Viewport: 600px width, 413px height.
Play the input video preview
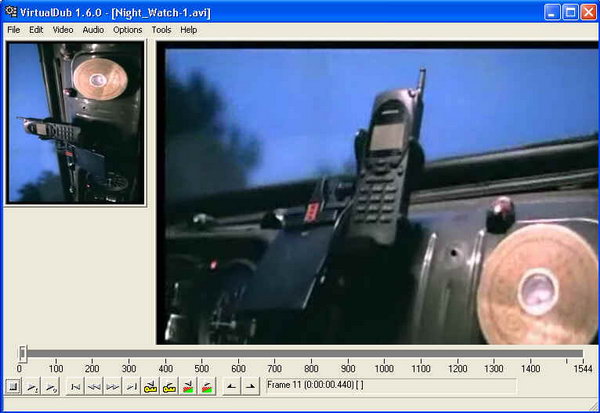(x=32, y=387)
